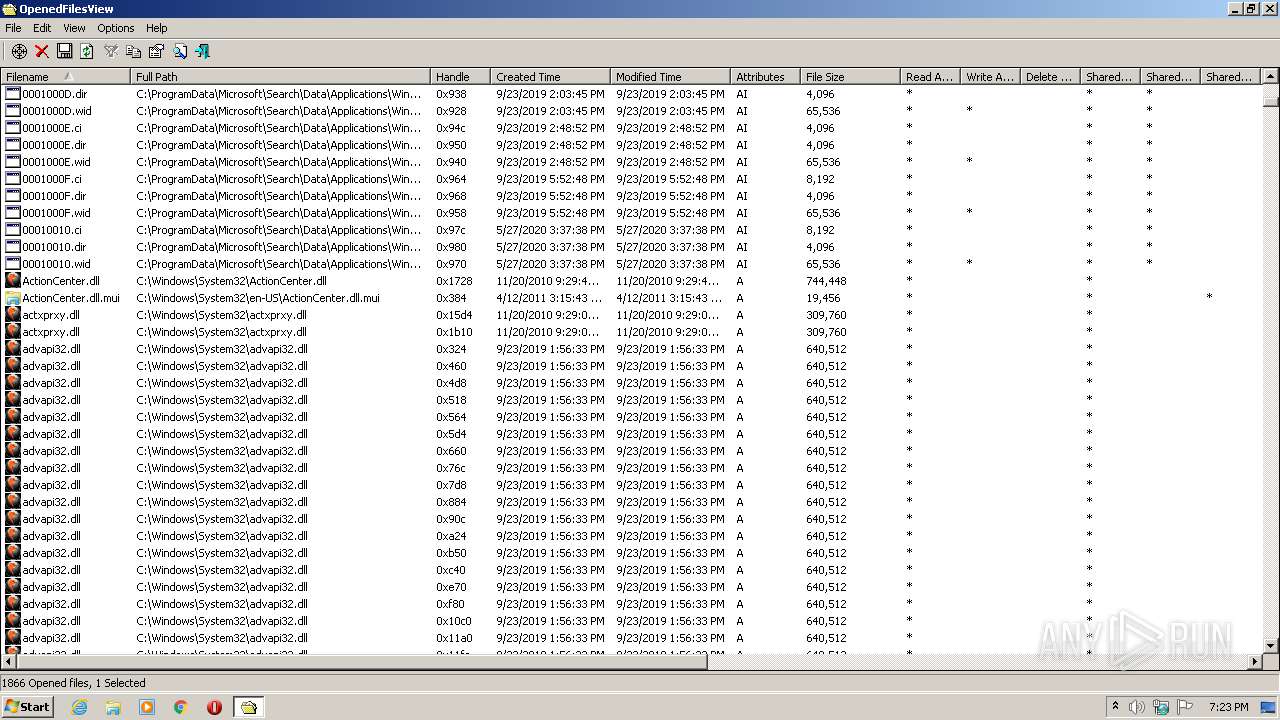1280x720 pixels.
Task: Click the handle value 0x97c
Action: [x=451, y=230]
